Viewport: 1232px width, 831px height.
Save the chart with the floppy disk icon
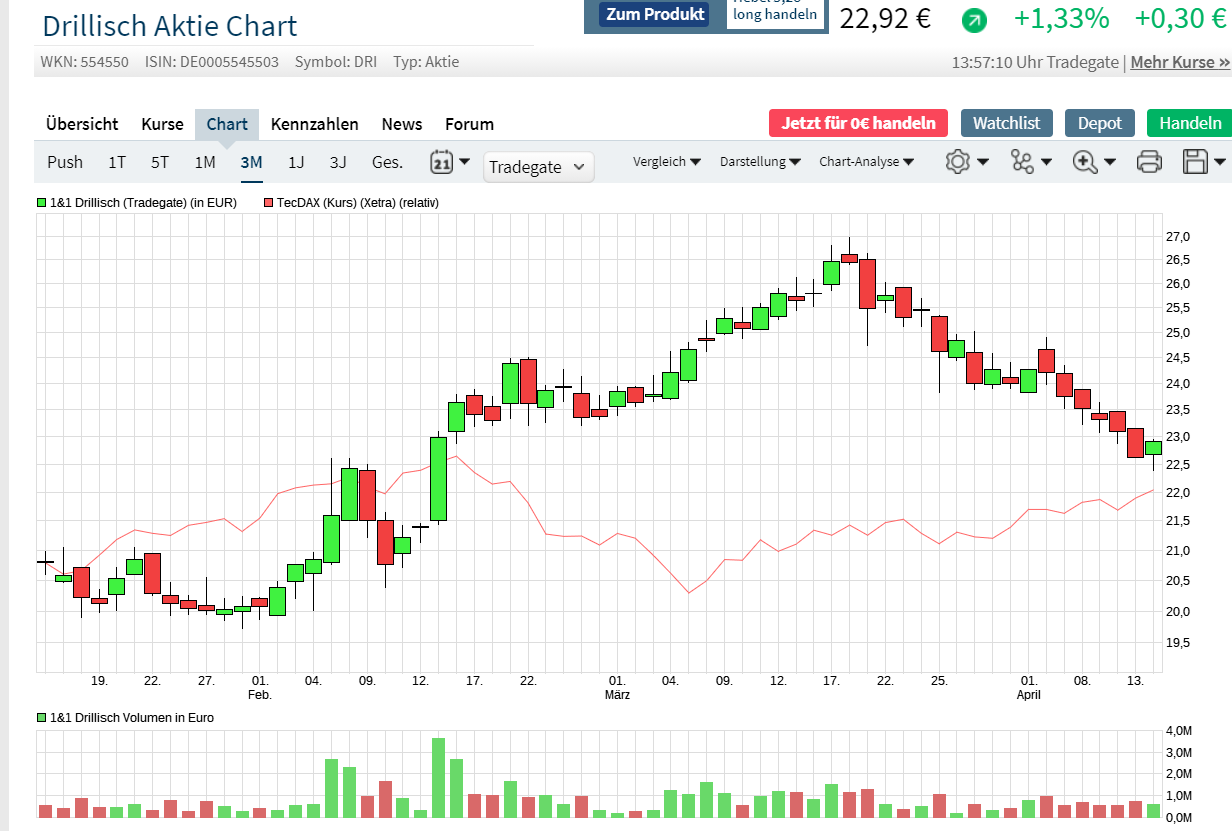click(1195, 162)
